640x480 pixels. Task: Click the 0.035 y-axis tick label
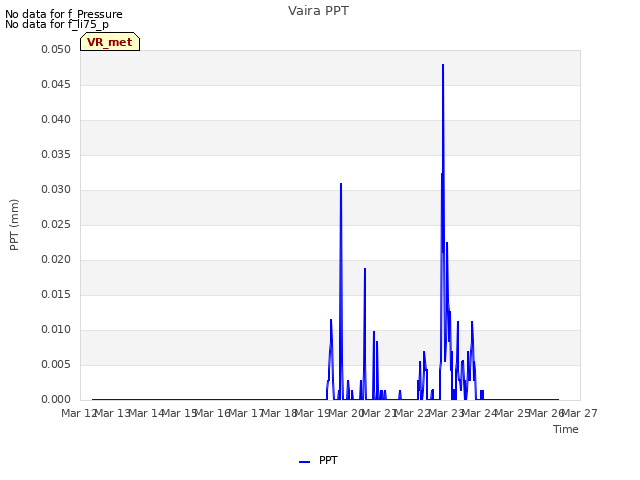(x=56, y=155)
